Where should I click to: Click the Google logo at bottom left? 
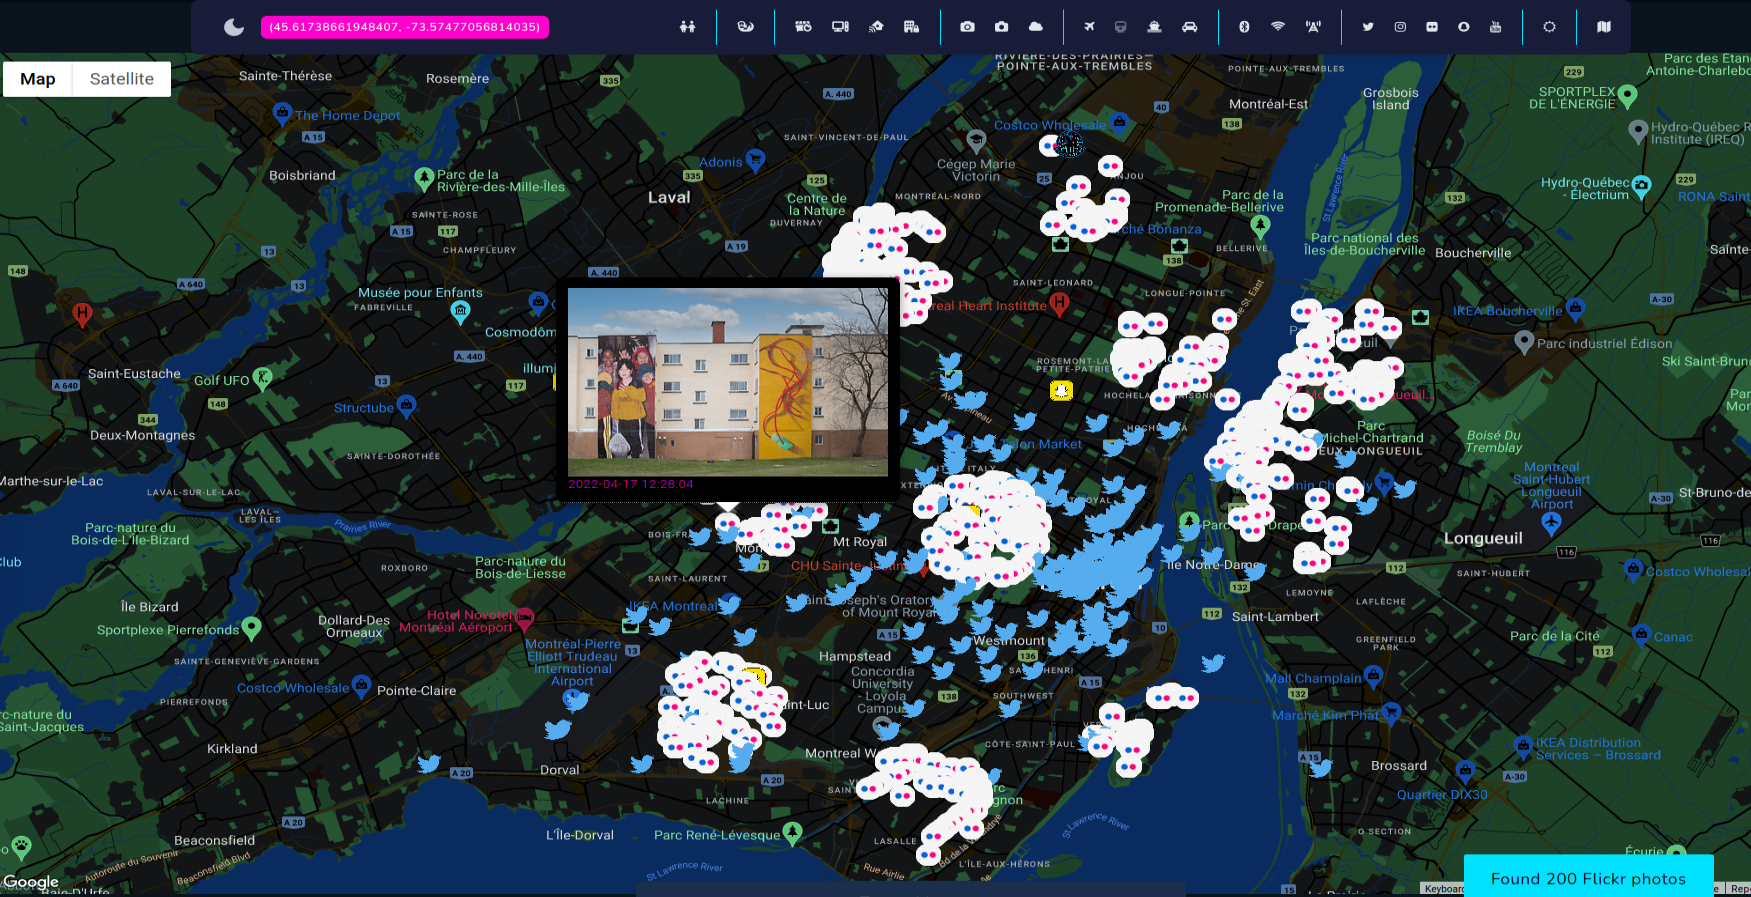click(31, 882)
